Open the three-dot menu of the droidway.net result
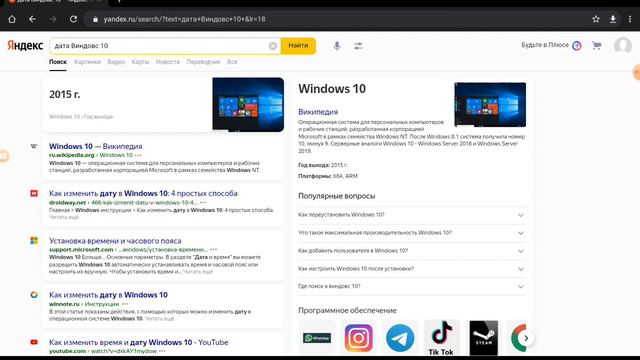The width and height of the screenshot is (640, 360). point(203,202)
